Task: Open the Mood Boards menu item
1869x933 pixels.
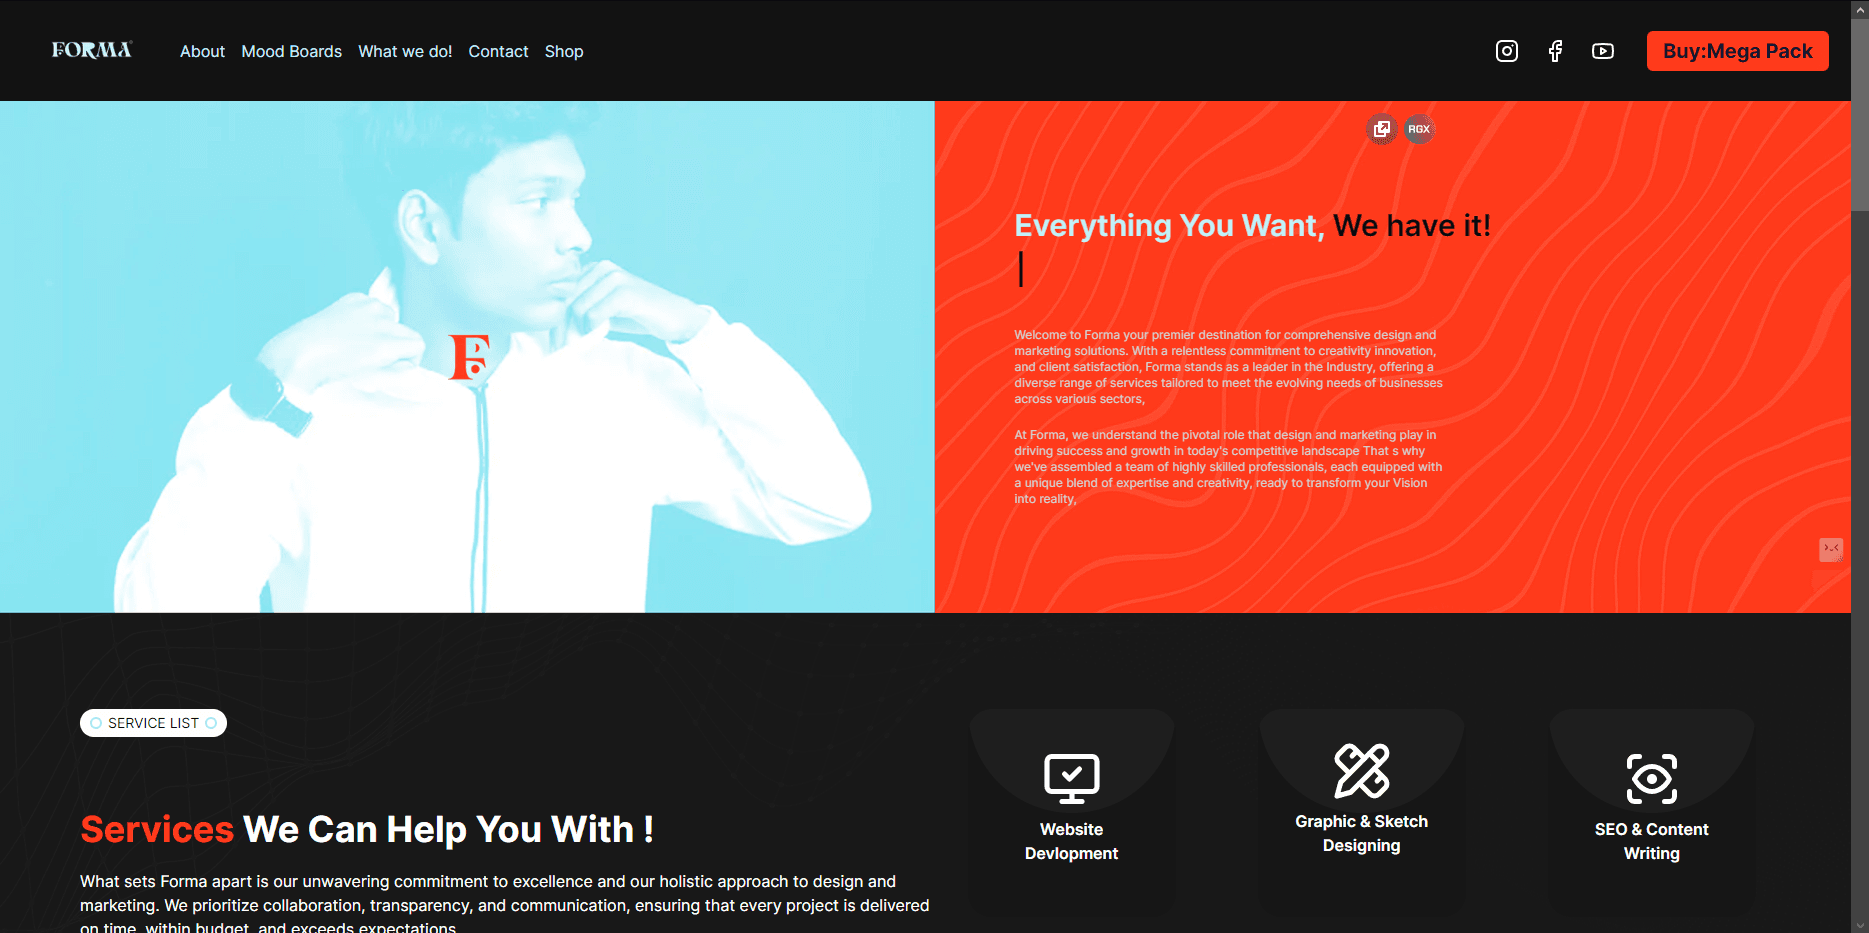Action: pos(291,51)
